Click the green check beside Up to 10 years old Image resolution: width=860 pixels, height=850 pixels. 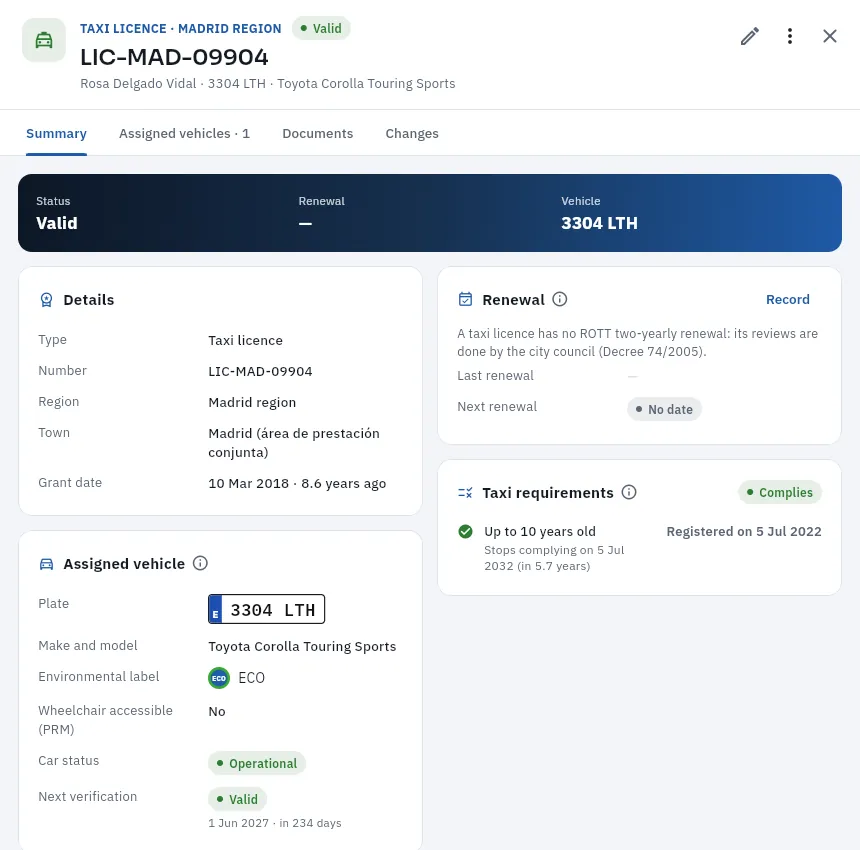click(x=465, y=531)
